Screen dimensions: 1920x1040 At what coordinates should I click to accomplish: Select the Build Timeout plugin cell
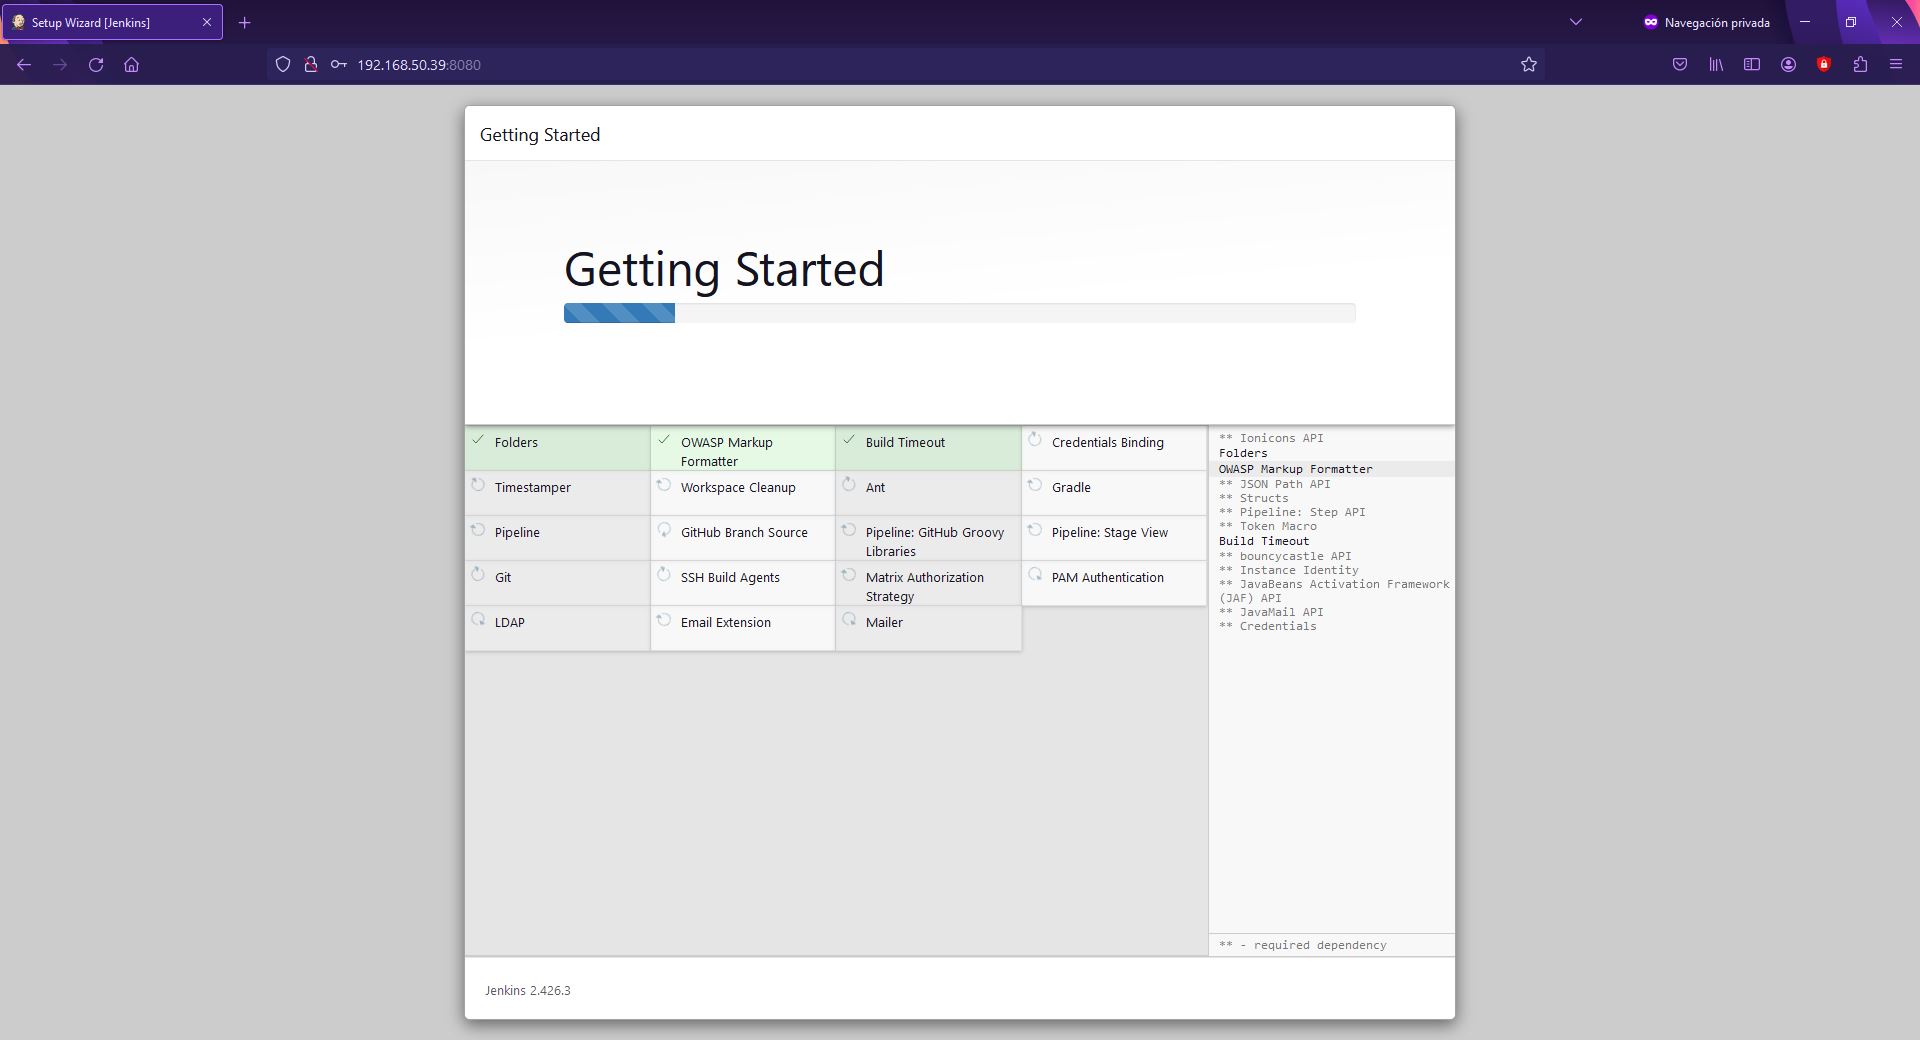[x=929, y=448]
